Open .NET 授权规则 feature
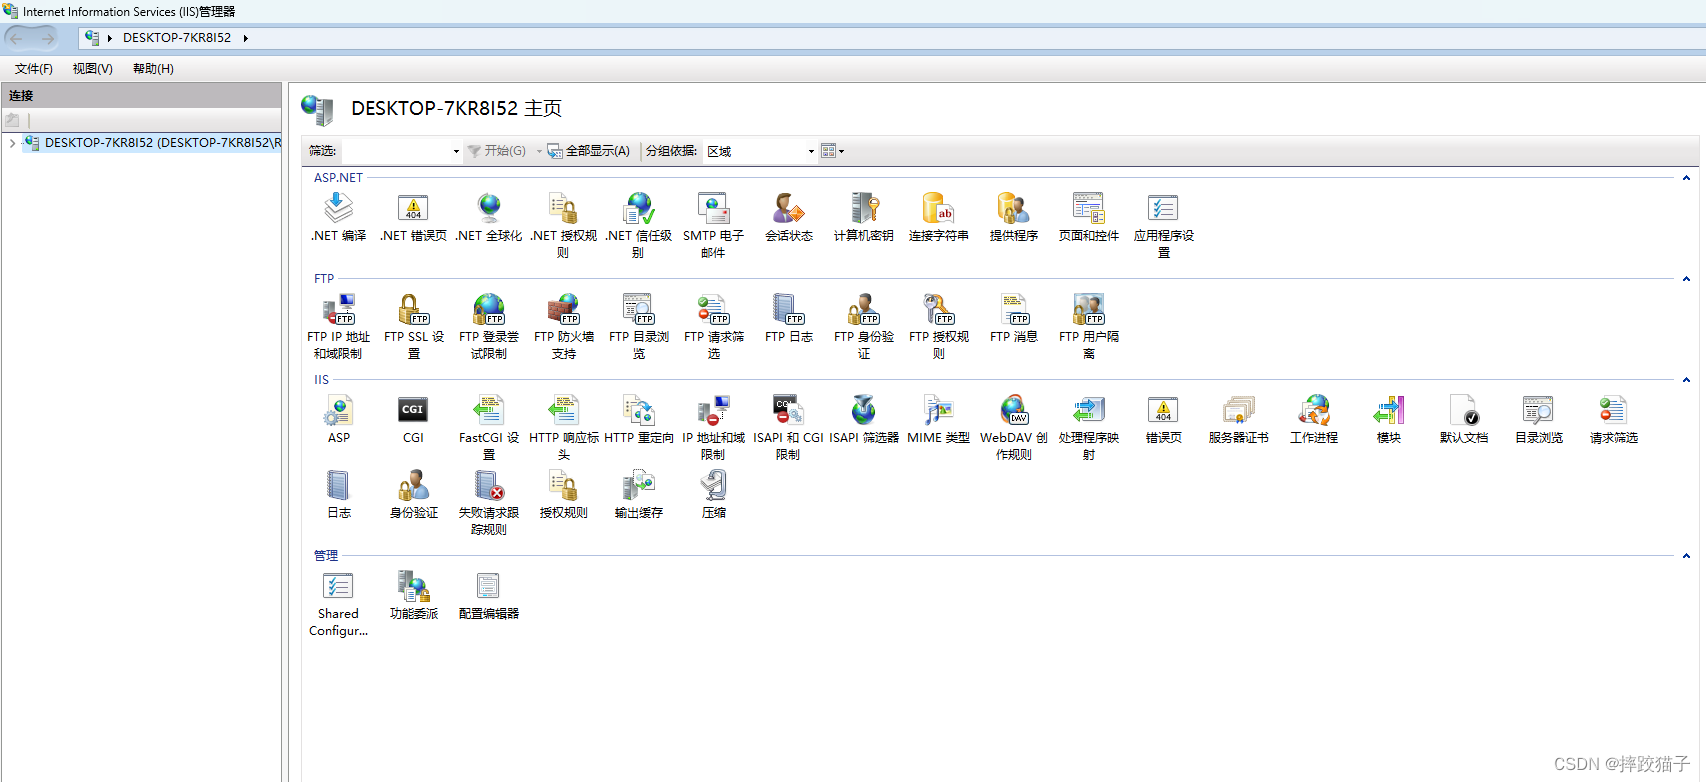Image resolution: width=1706 pixels, height=782 pixels. 563,225
